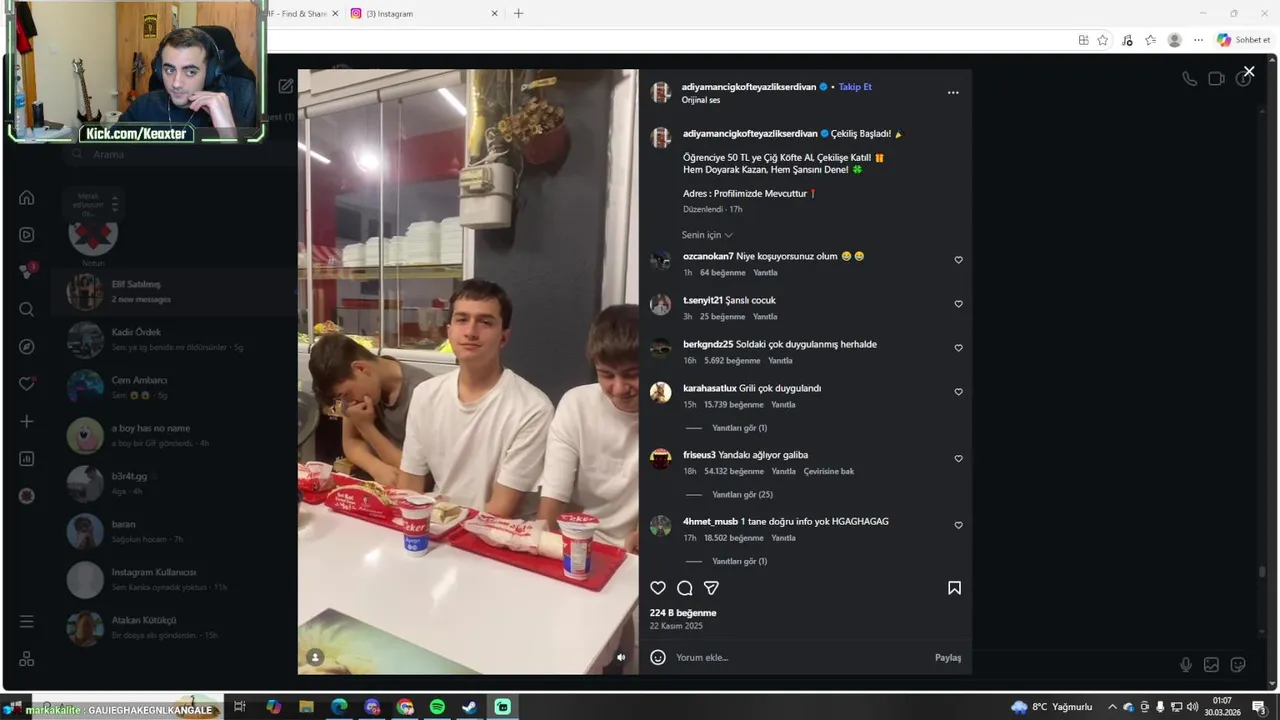Mute or unmute the video sound
The height and width of the screenshot is (720, 1280).
(x=621, y=657)
